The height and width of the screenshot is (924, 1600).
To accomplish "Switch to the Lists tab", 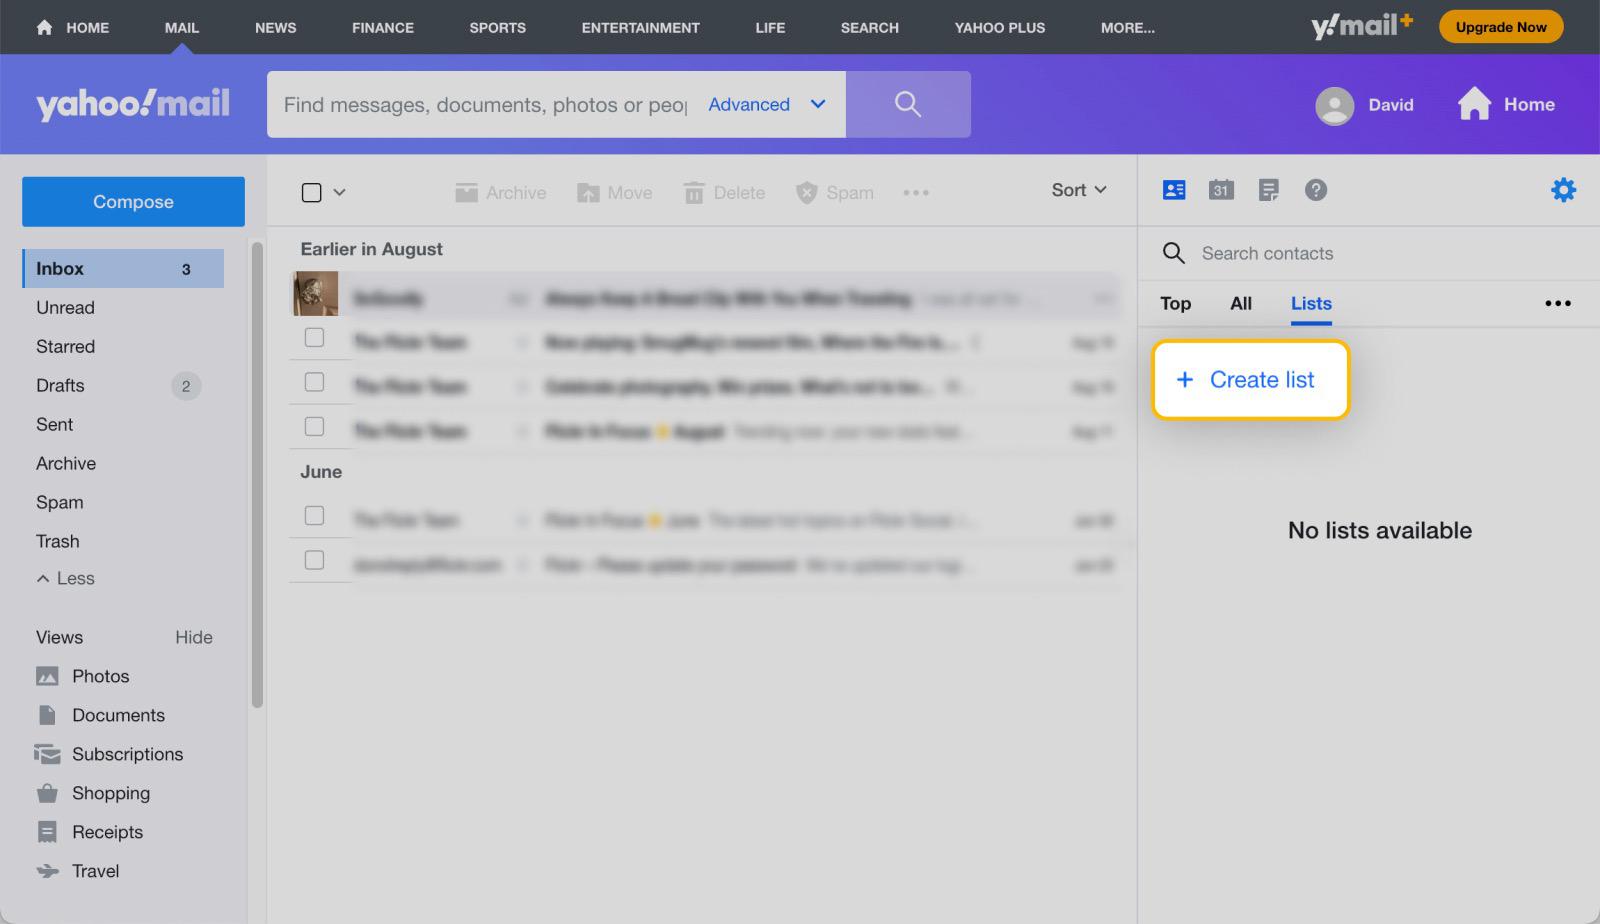I will (x=1310, y=303).
